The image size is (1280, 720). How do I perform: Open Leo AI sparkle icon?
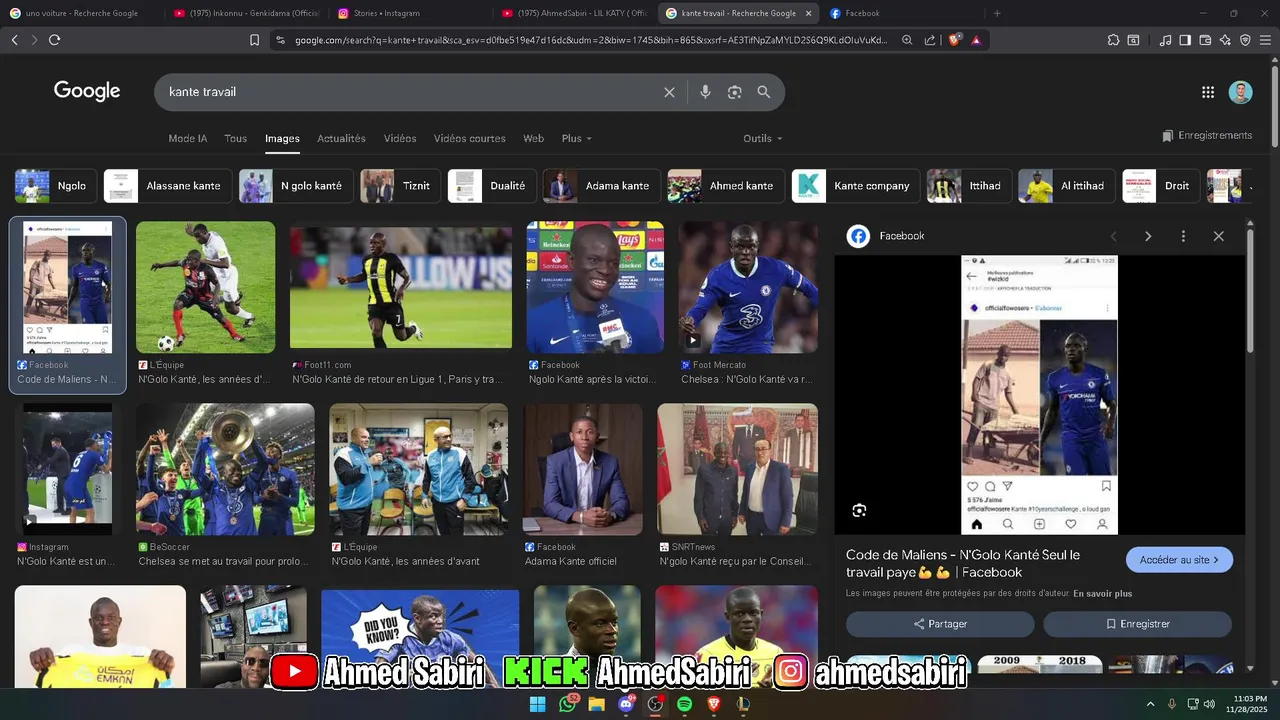[1225, 40]
